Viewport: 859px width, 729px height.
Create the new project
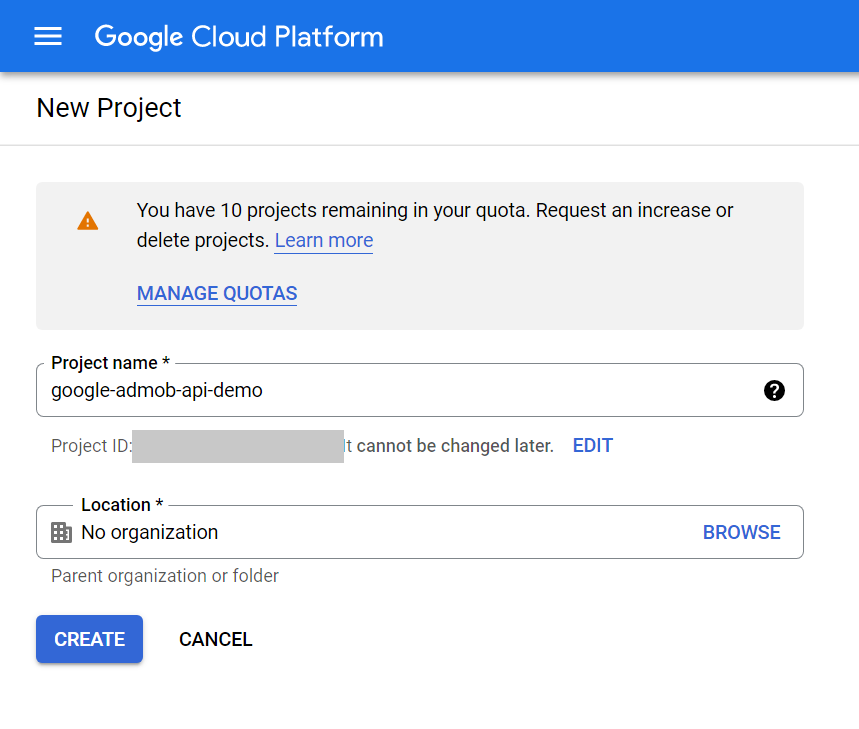(89, 639)
